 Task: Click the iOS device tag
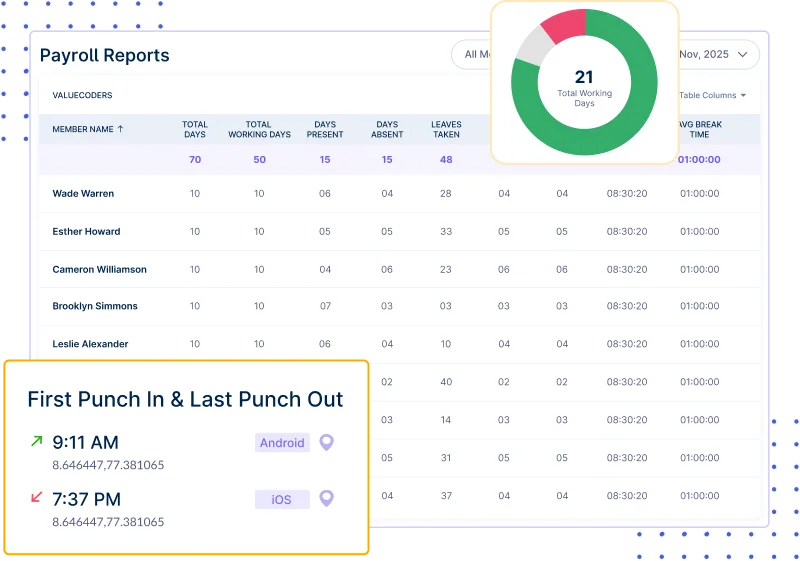282,499
